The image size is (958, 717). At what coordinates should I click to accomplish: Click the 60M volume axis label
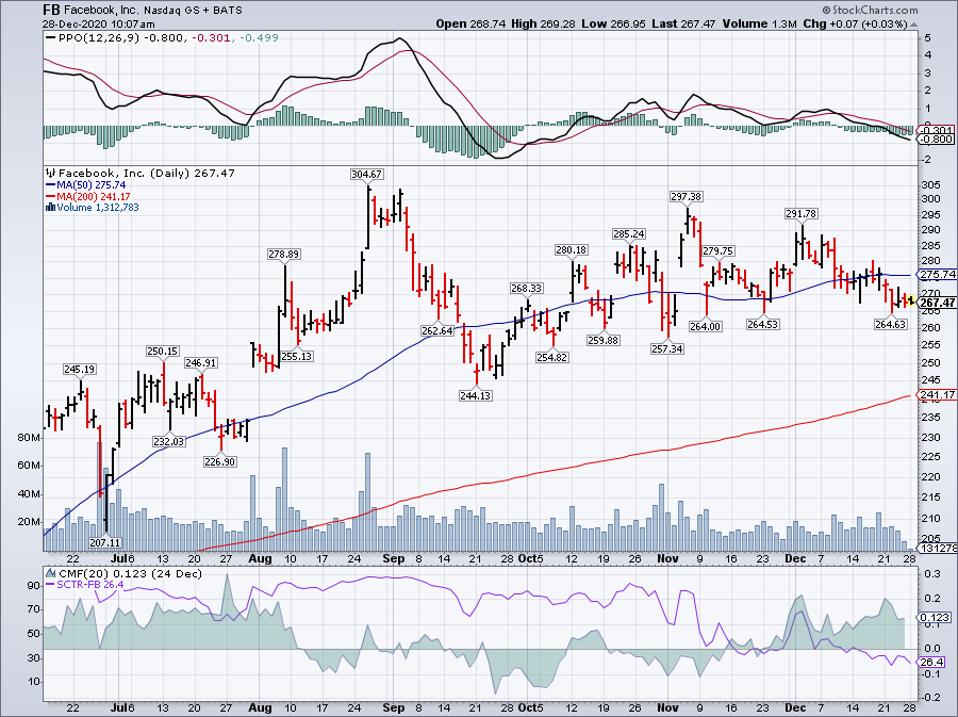click(x=29, y=466)
